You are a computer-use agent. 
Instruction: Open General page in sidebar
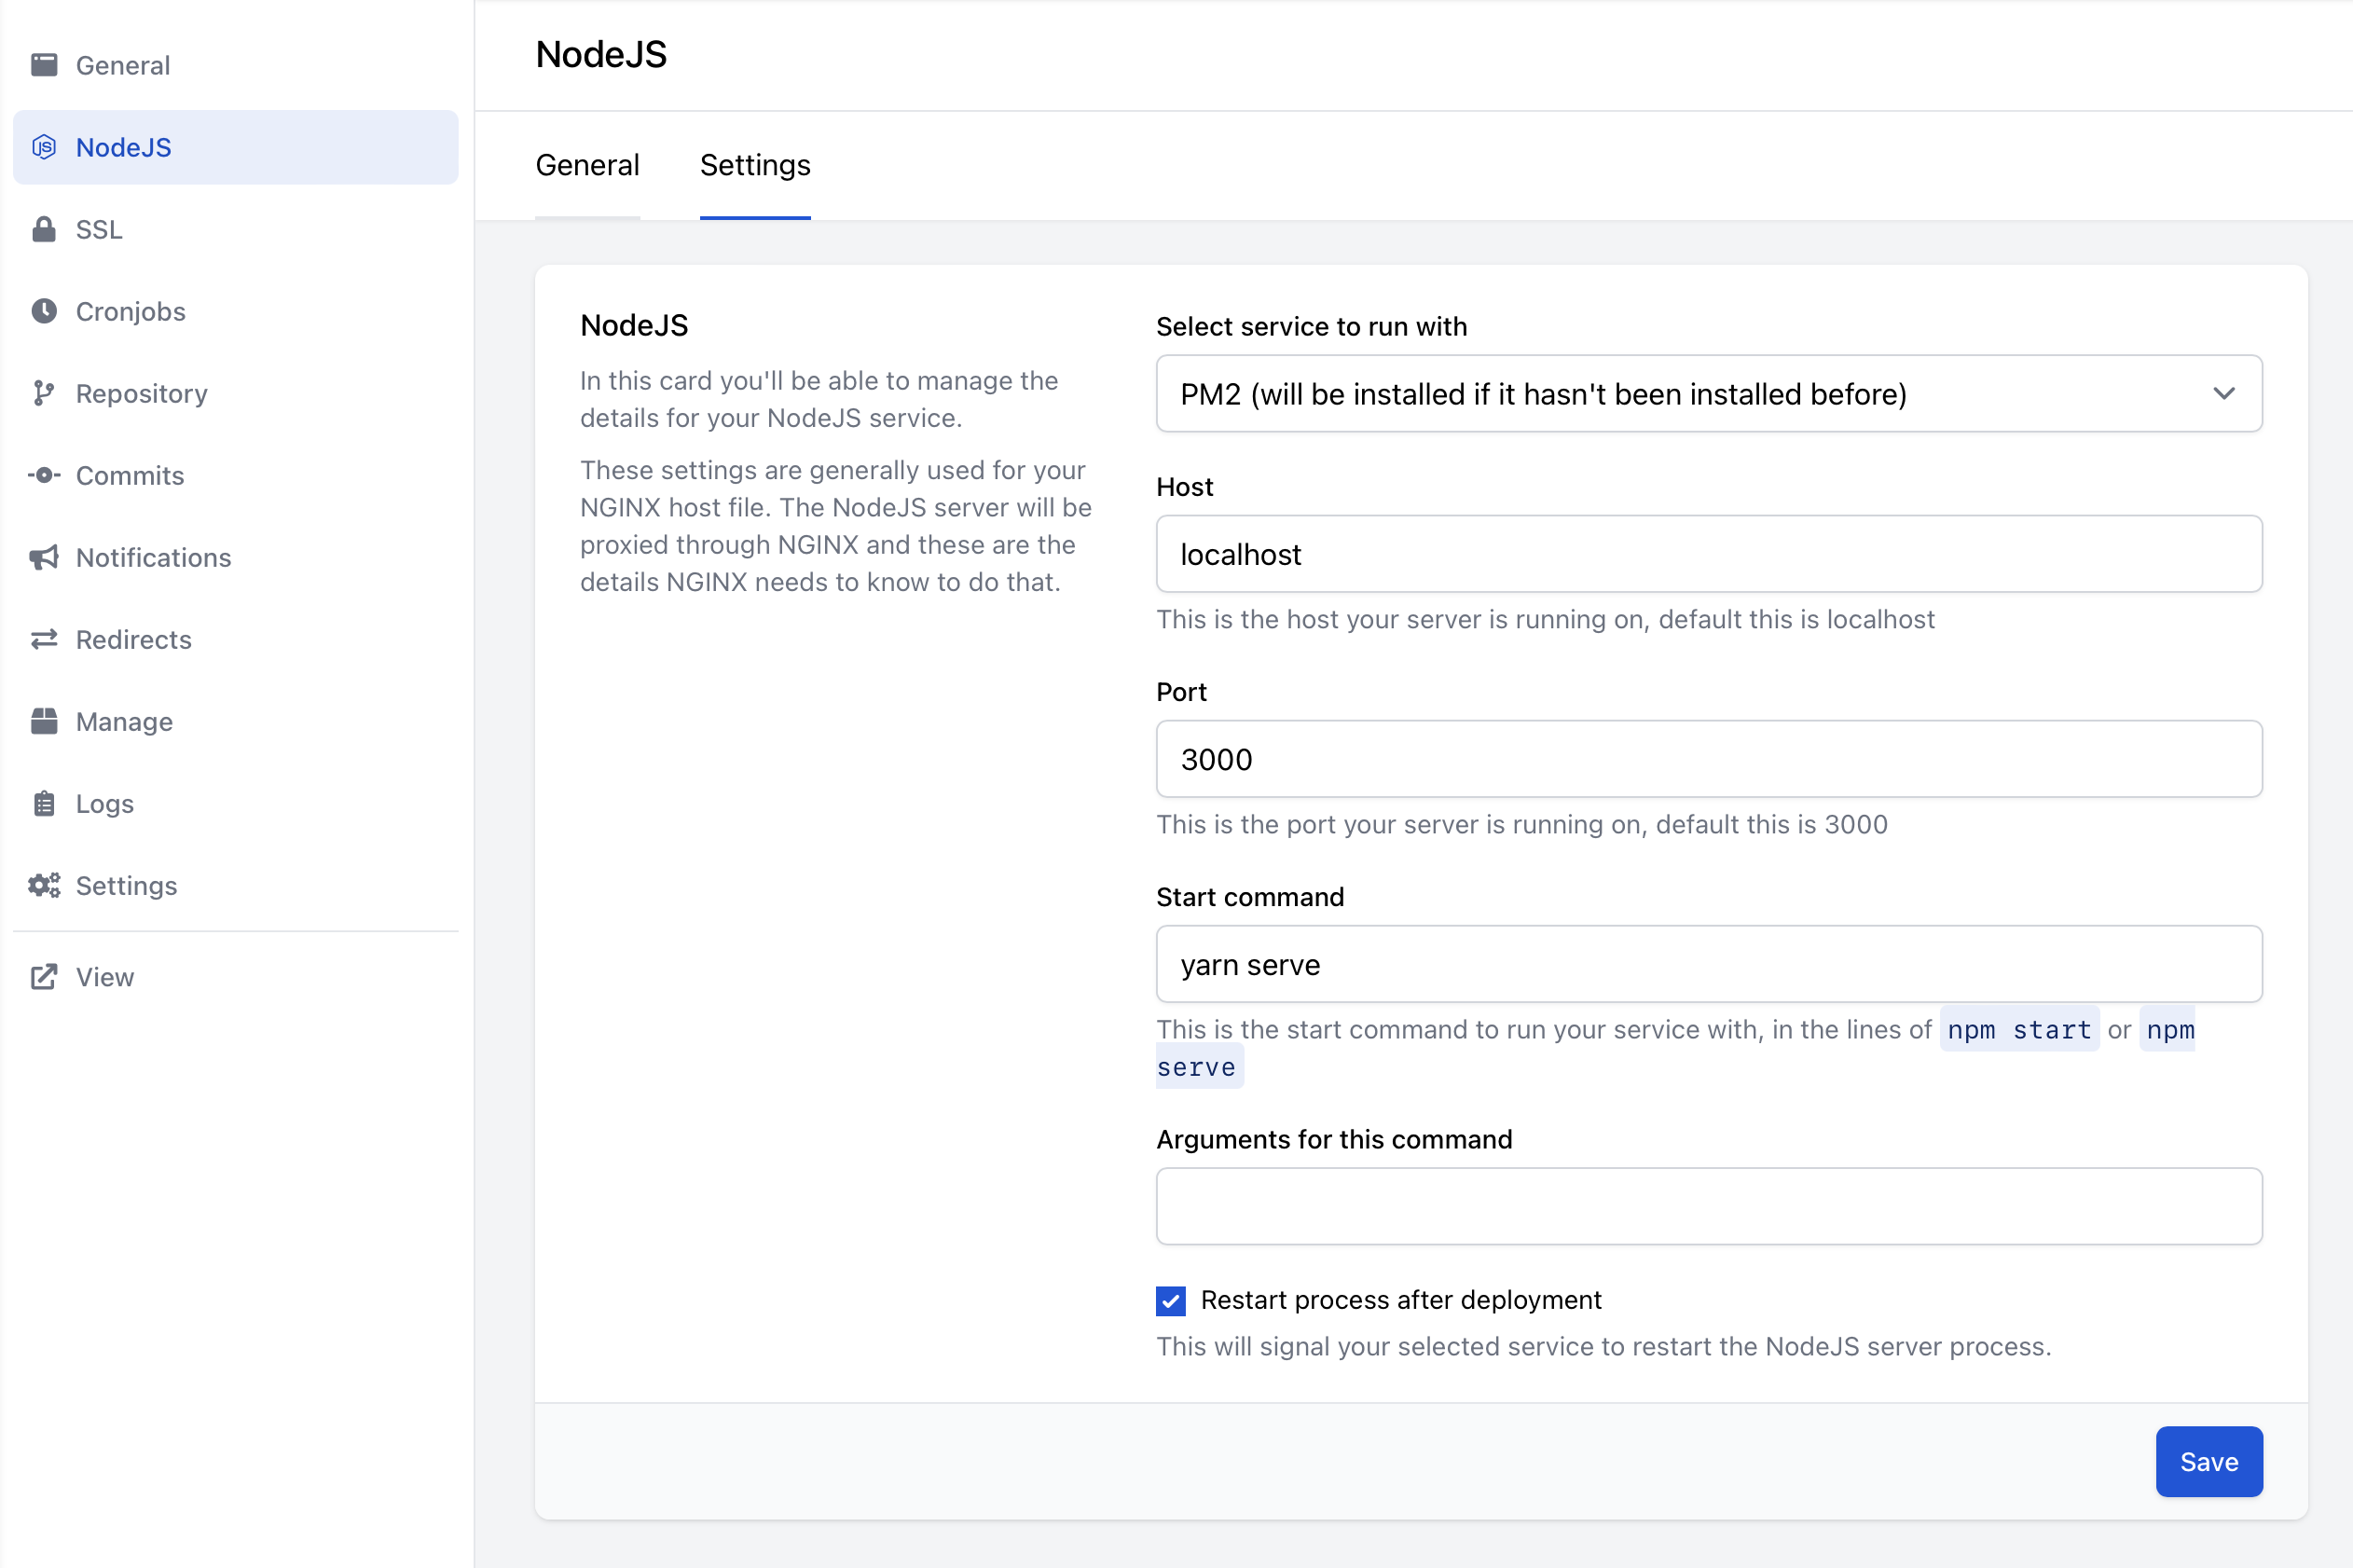(122, 65)
